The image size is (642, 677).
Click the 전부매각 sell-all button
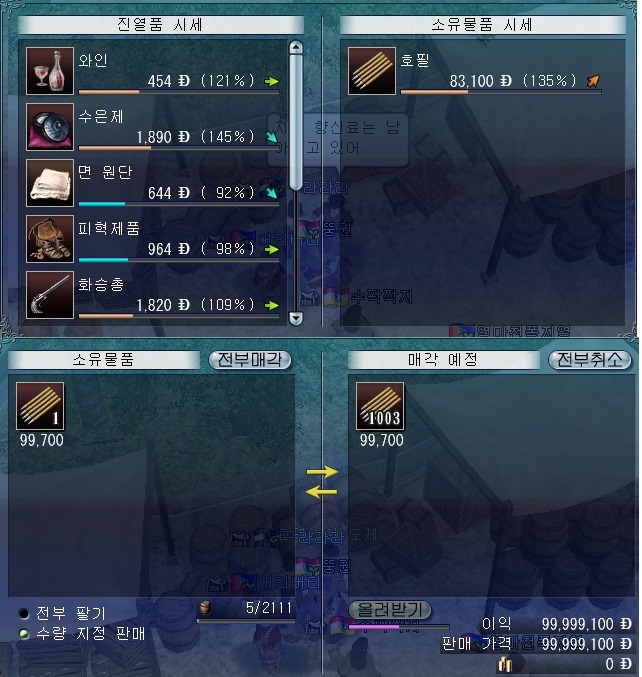(x=250, y=360)
